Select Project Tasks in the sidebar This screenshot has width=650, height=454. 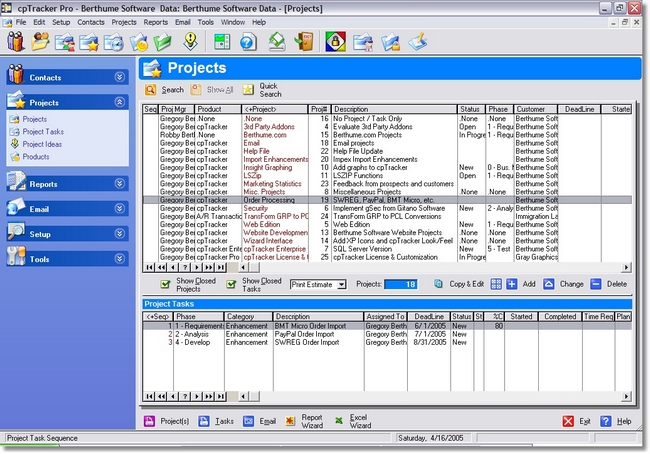click(x=43, y=132)
